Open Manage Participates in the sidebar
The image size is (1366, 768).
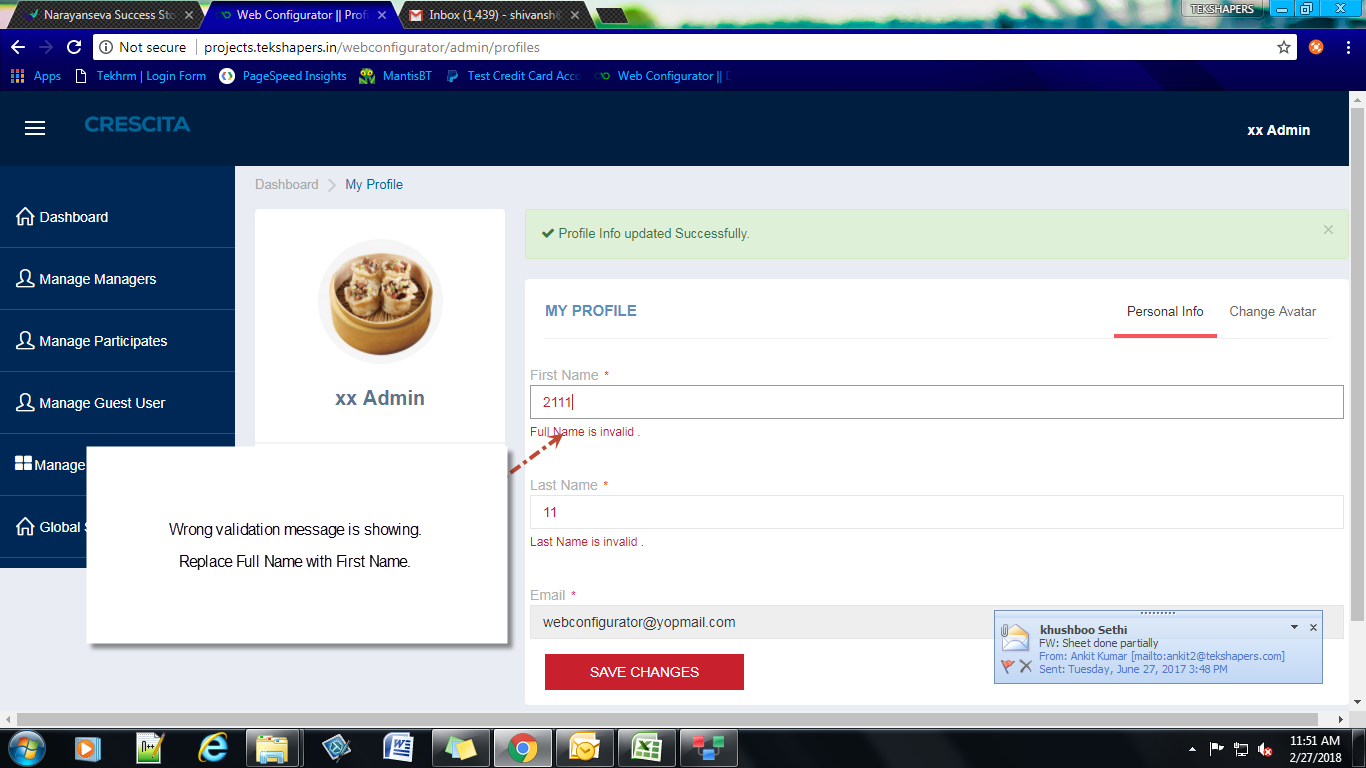[x=117, y=341]
